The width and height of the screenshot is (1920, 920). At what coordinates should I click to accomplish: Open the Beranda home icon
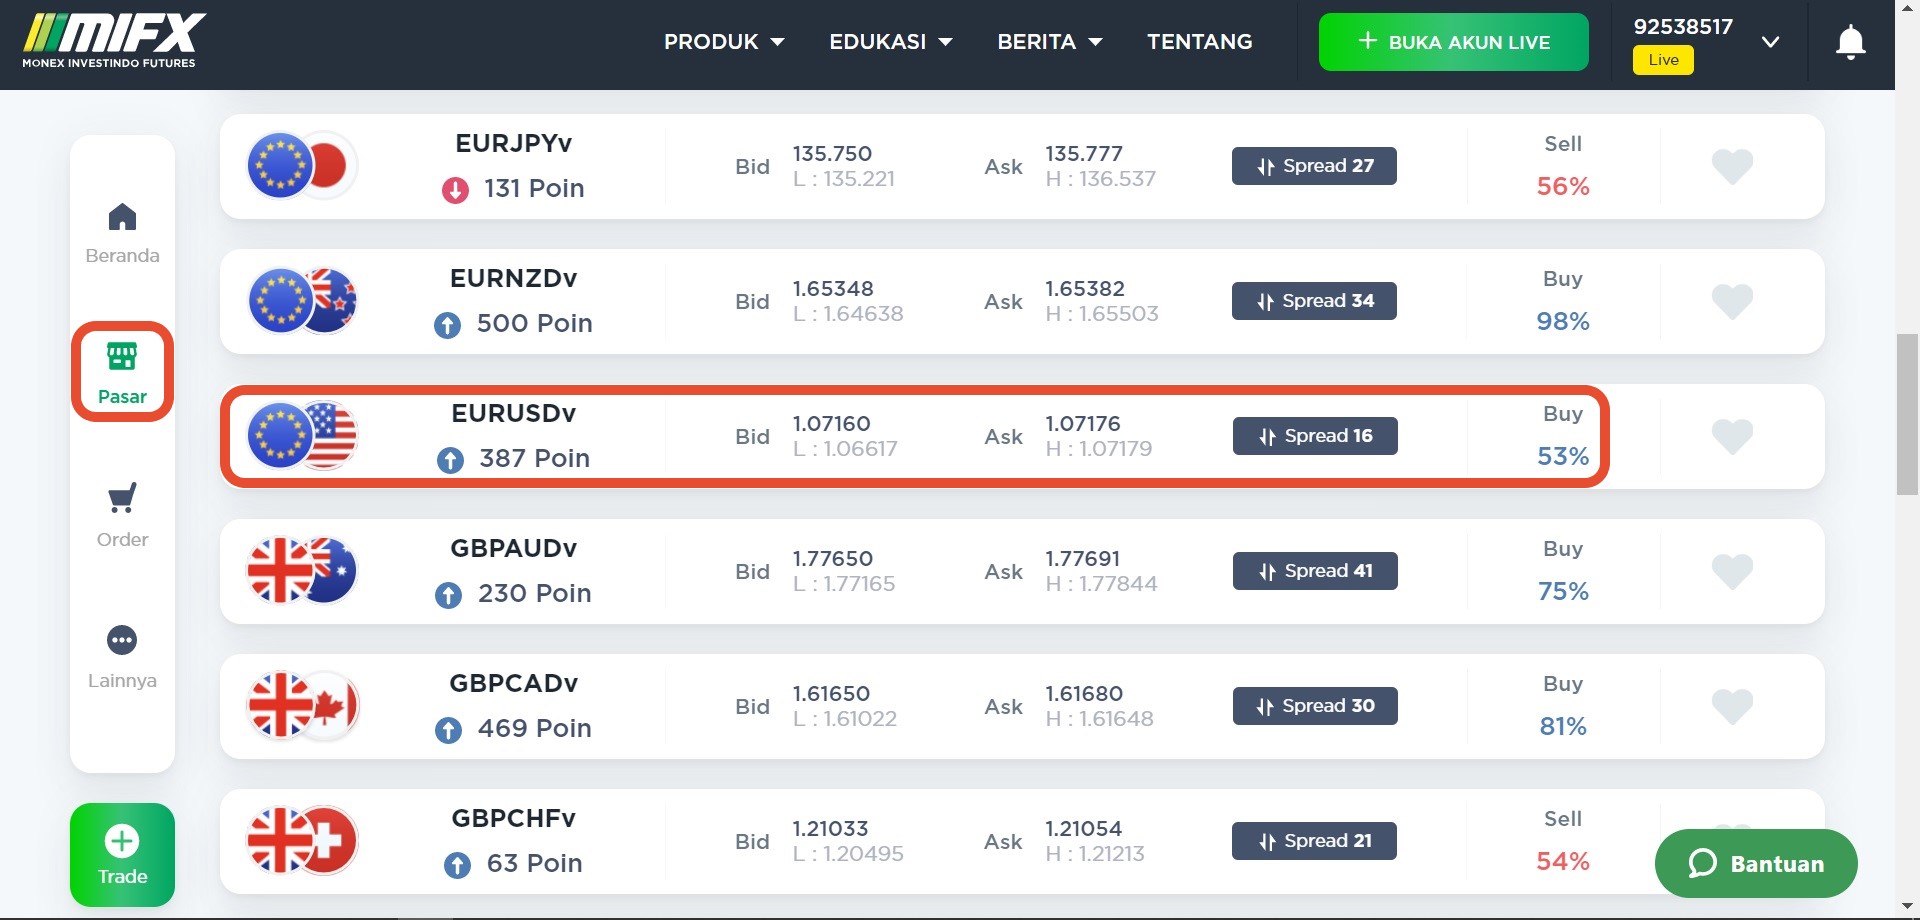[122, 218]
